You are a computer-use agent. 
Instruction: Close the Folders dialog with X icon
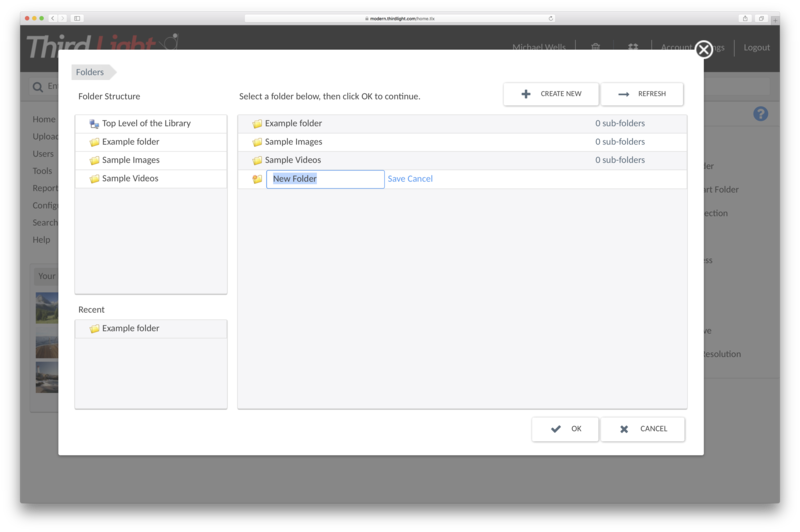tap(704, 49)
